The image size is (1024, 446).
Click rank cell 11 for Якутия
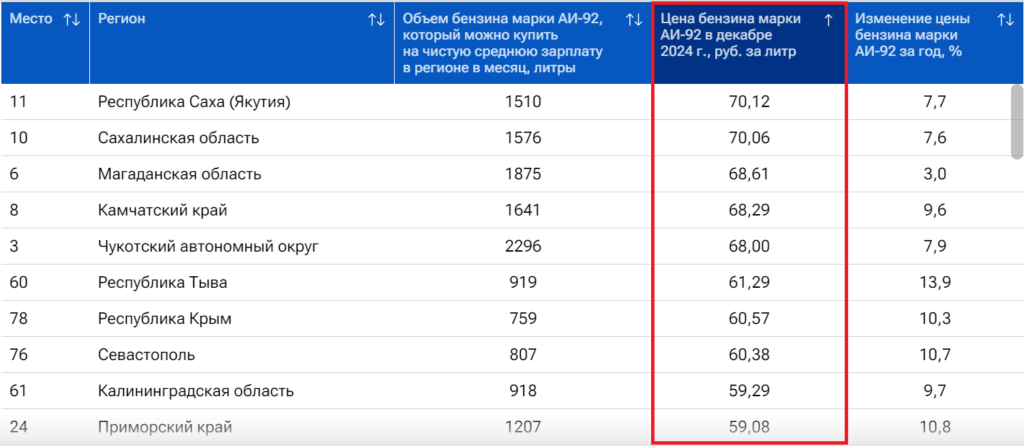[x=18, y=102]
